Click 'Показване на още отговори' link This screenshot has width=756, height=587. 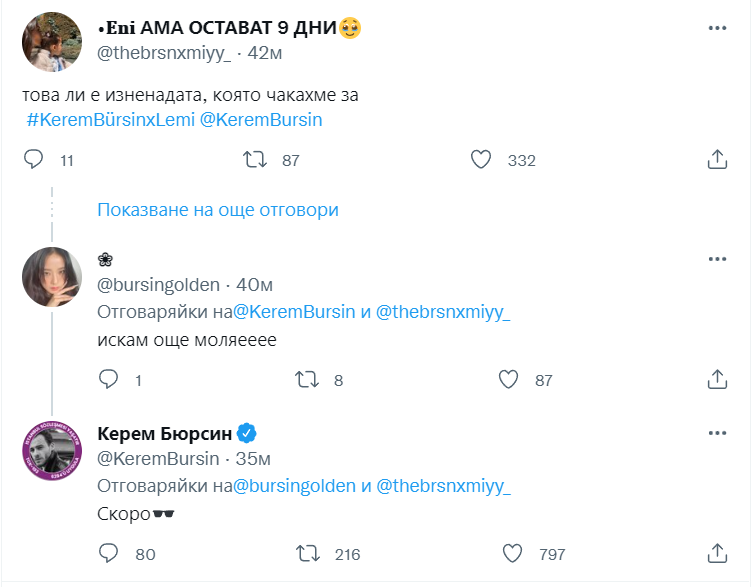218,210
